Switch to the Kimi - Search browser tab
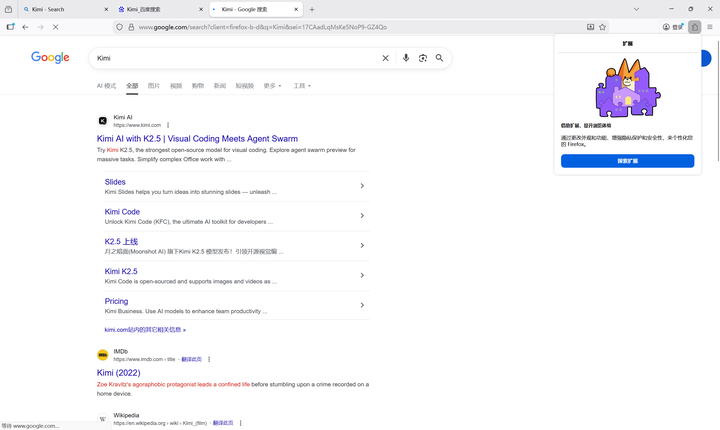The image size is (720, 430). point(60,9)
